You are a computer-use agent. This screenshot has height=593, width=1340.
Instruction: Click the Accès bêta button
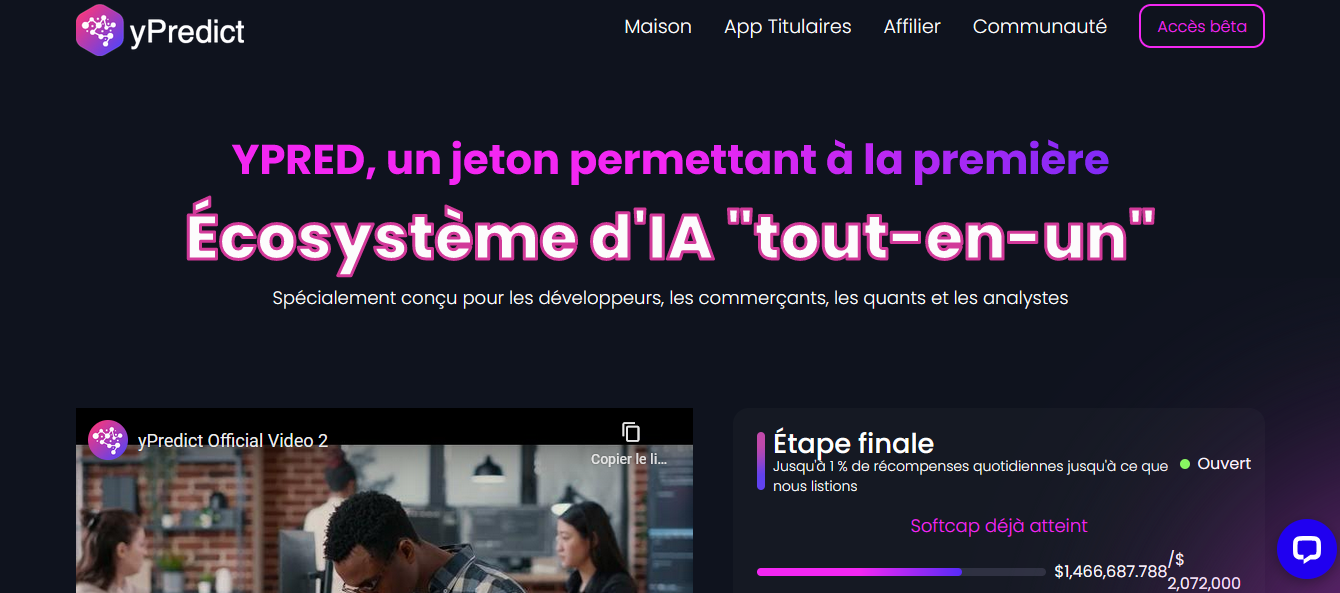click(1202, 27)
